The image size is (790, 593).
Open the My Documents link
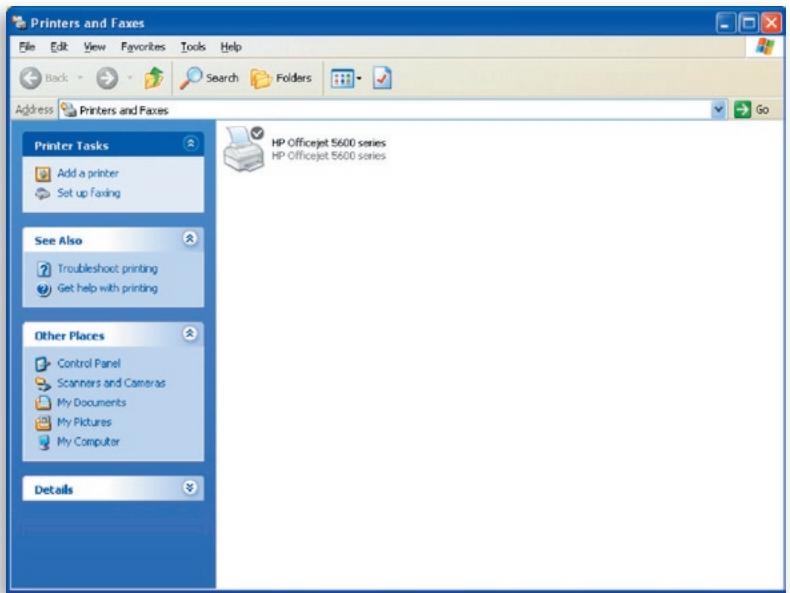92,403
